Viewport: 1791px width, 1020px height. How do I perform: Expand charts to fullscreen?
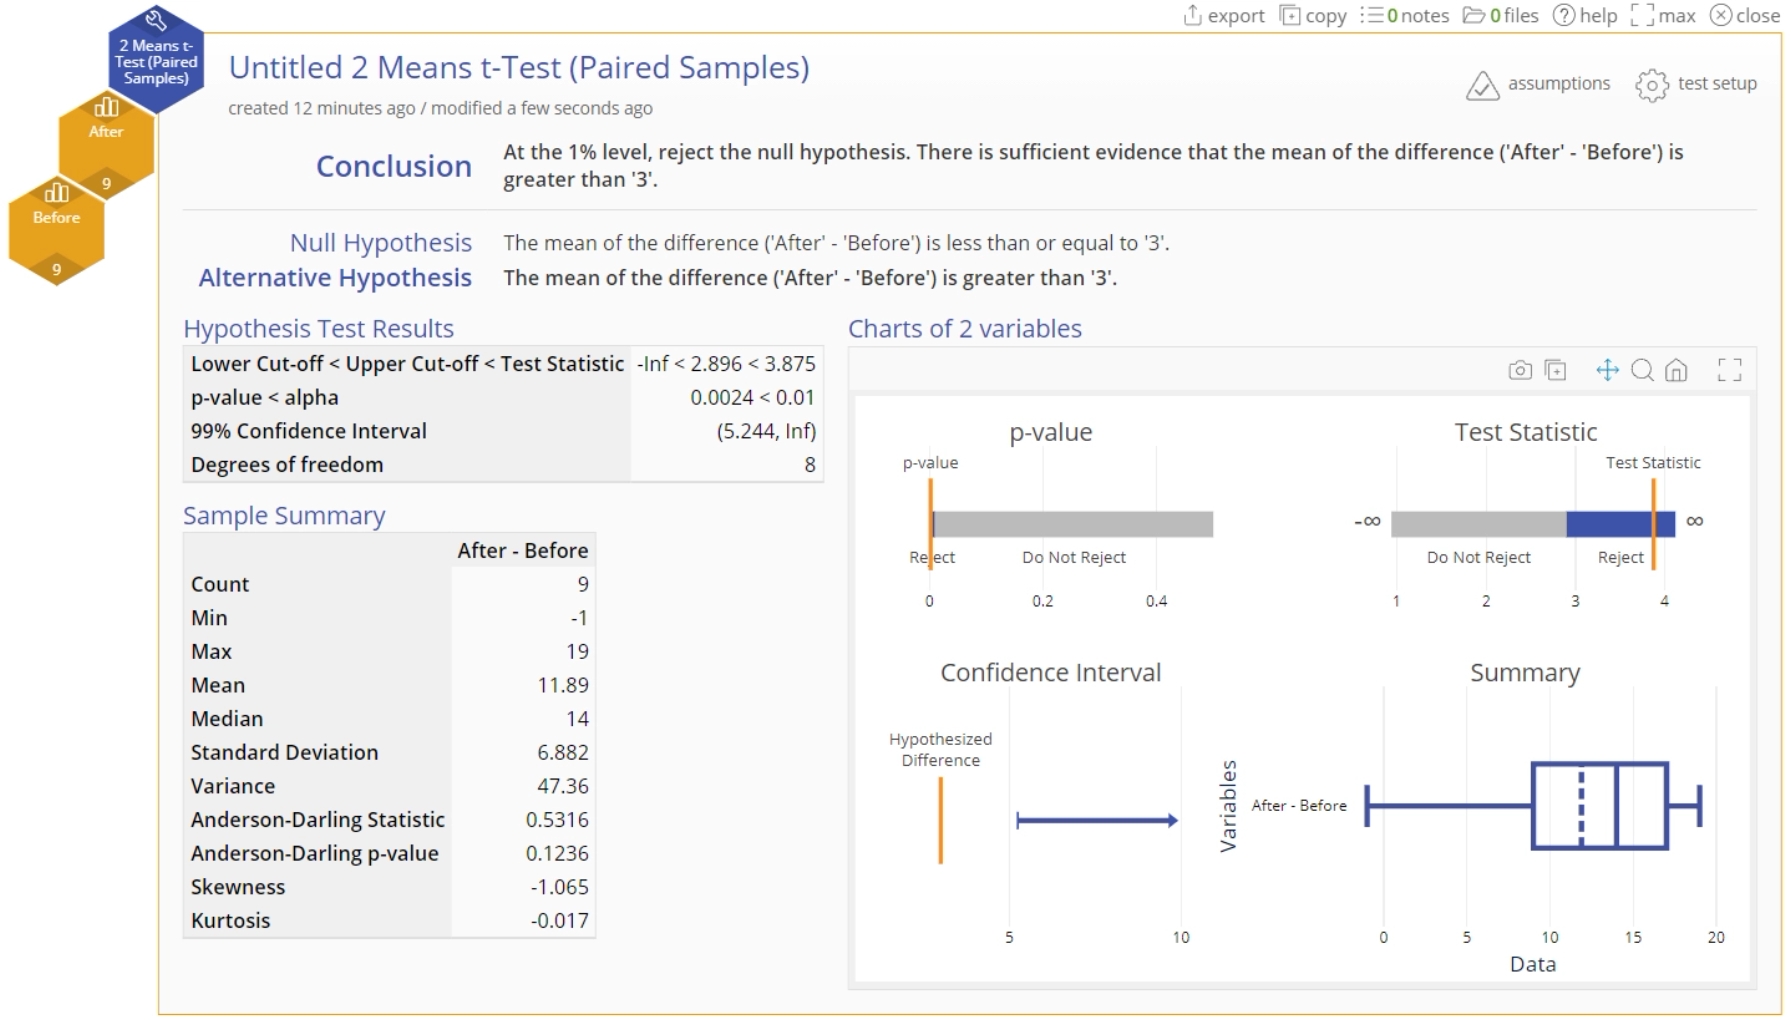[1729, 370]
